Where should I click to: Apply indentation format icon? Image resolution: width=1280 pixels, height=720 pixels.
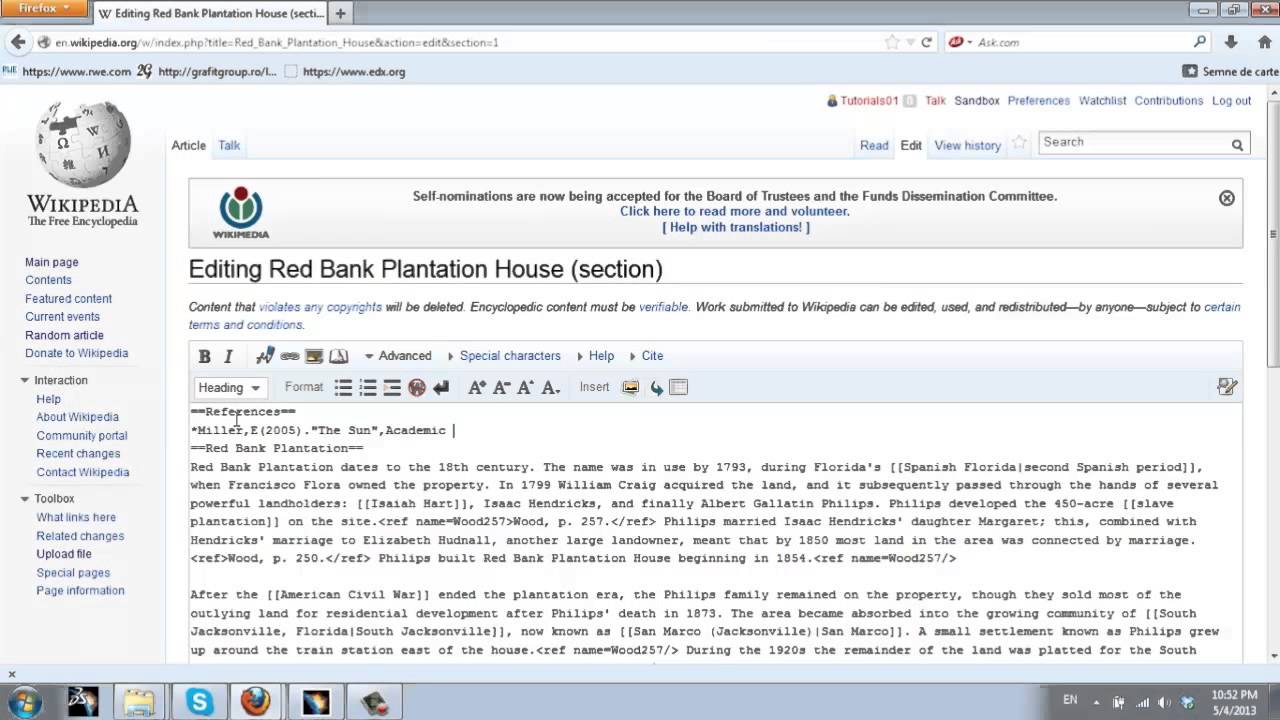pos(392,388)
